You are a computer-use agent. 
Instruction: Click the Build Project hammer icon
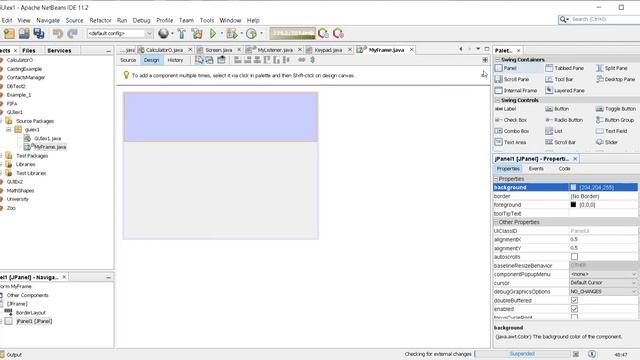click(182, 33)
